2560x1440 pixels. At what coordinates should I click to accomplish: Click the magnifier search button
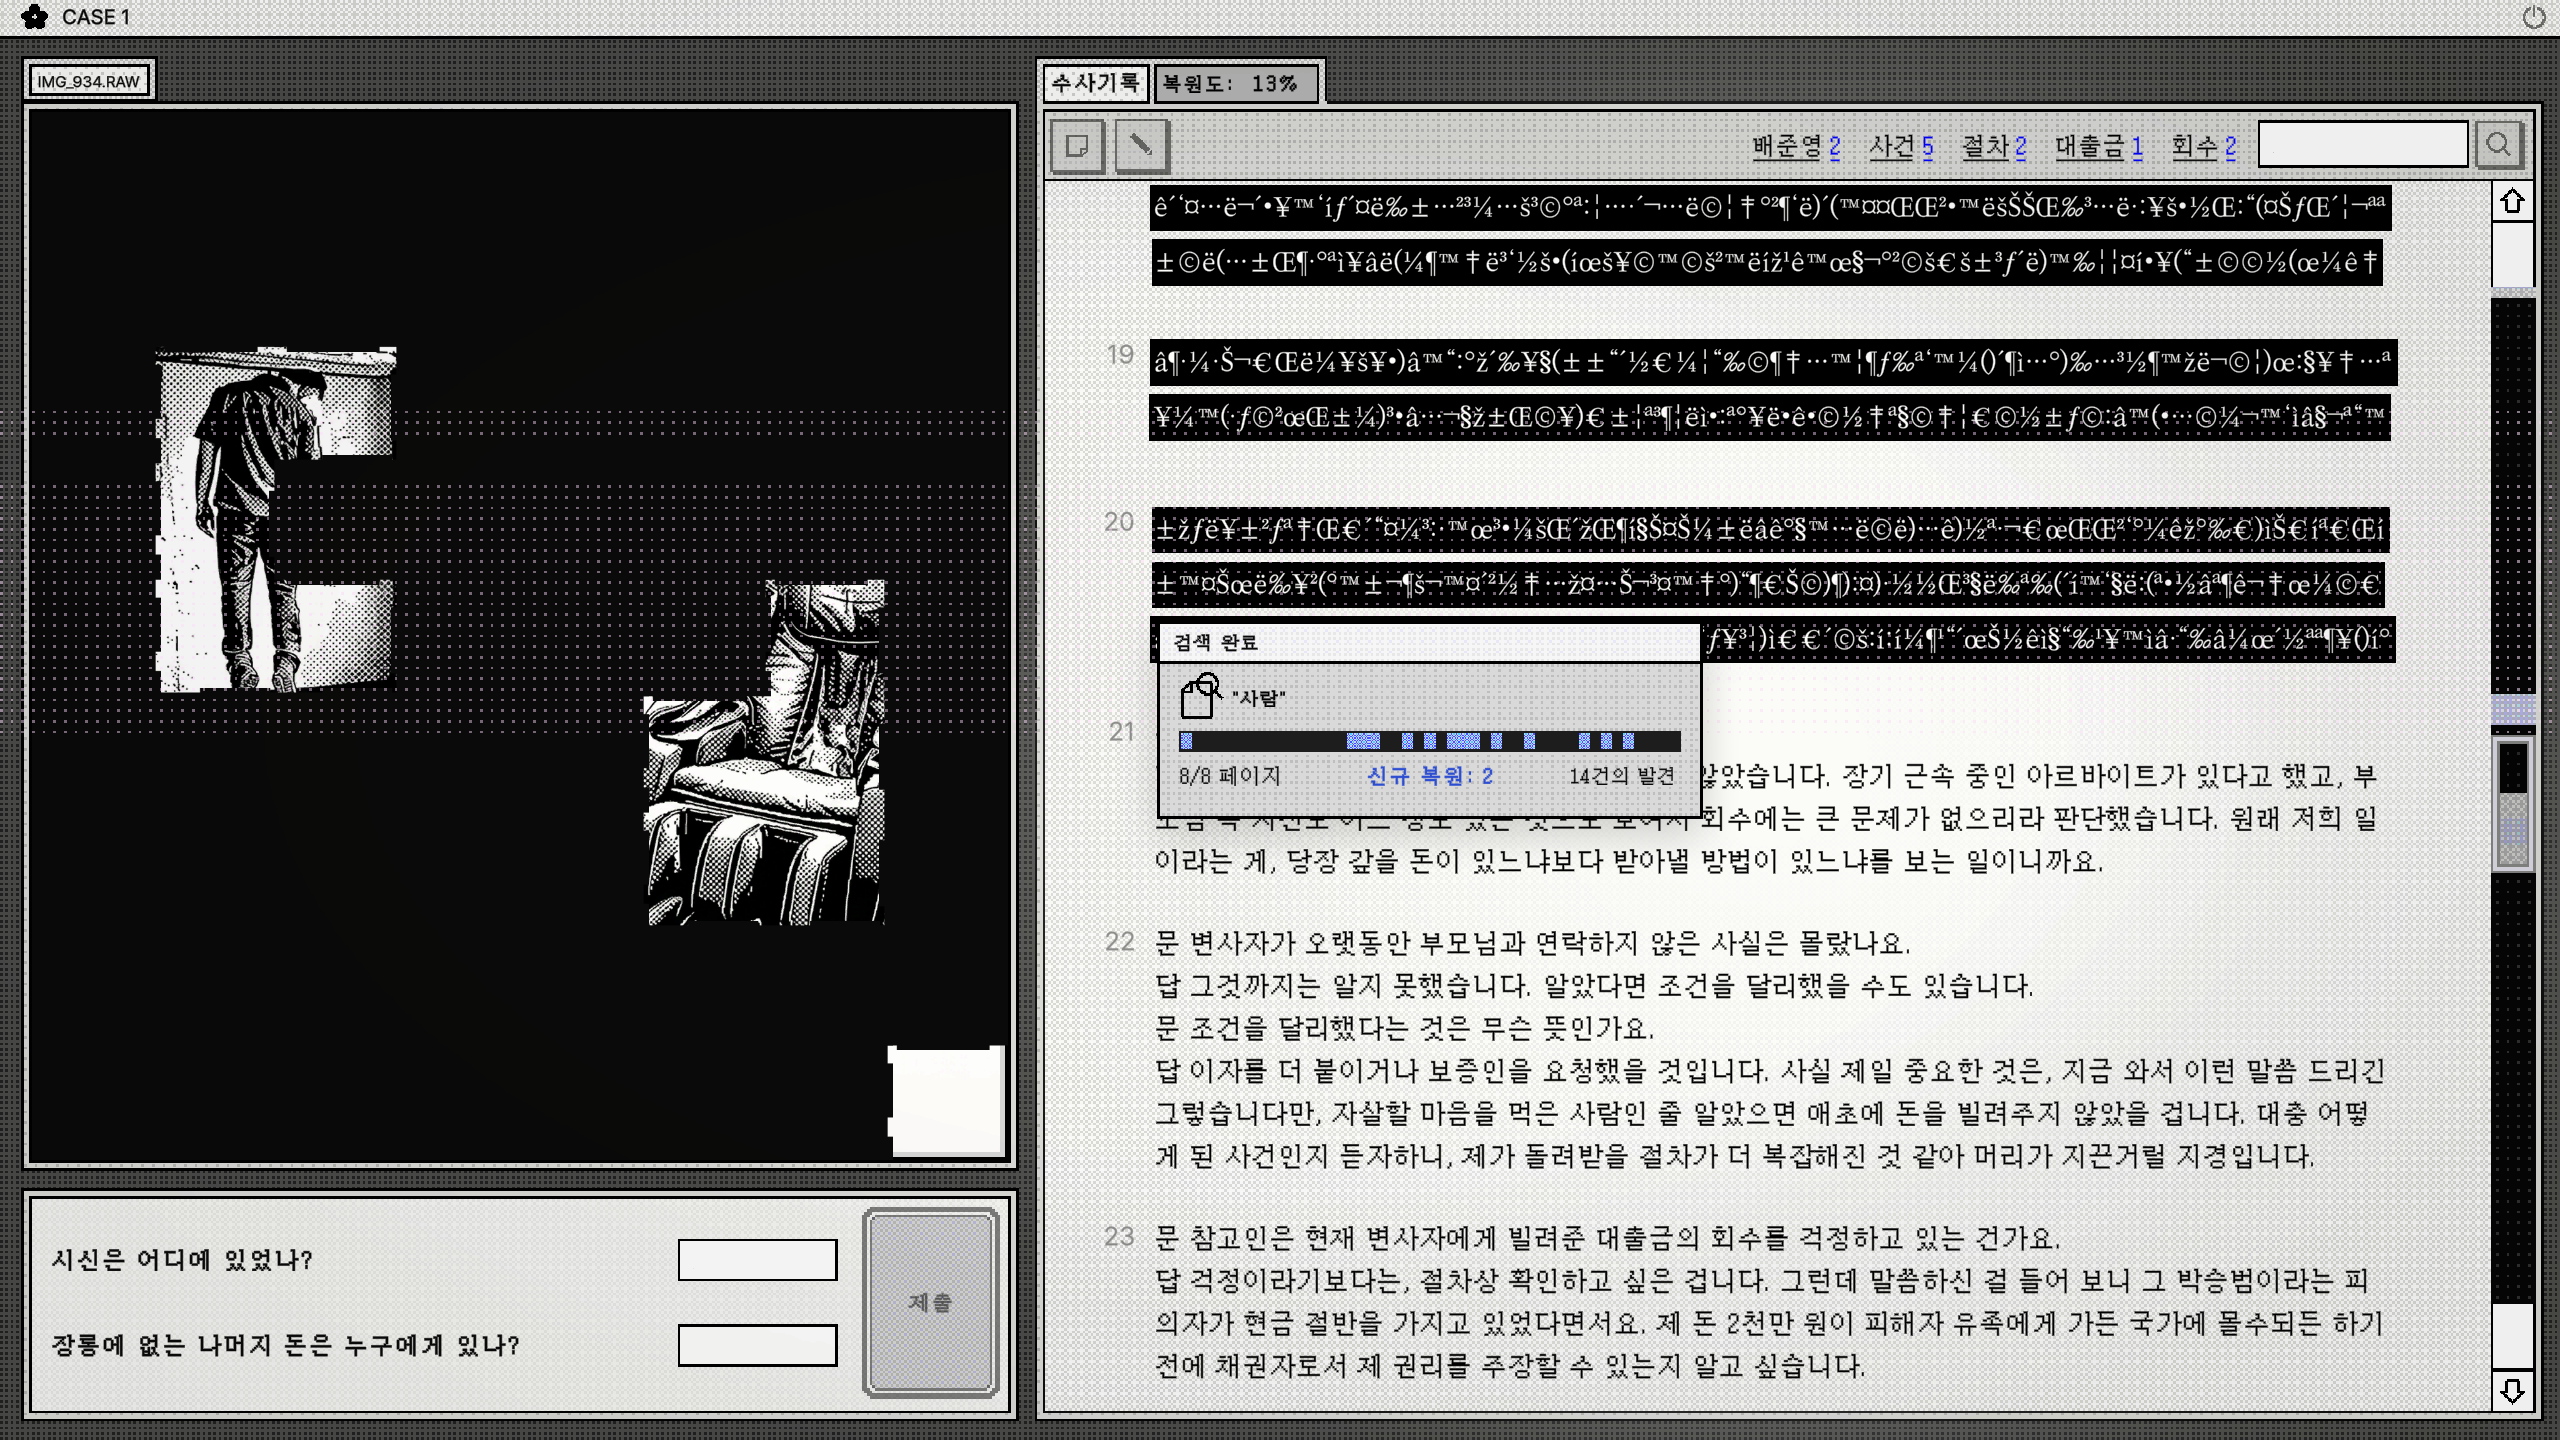coord(2498,146)
